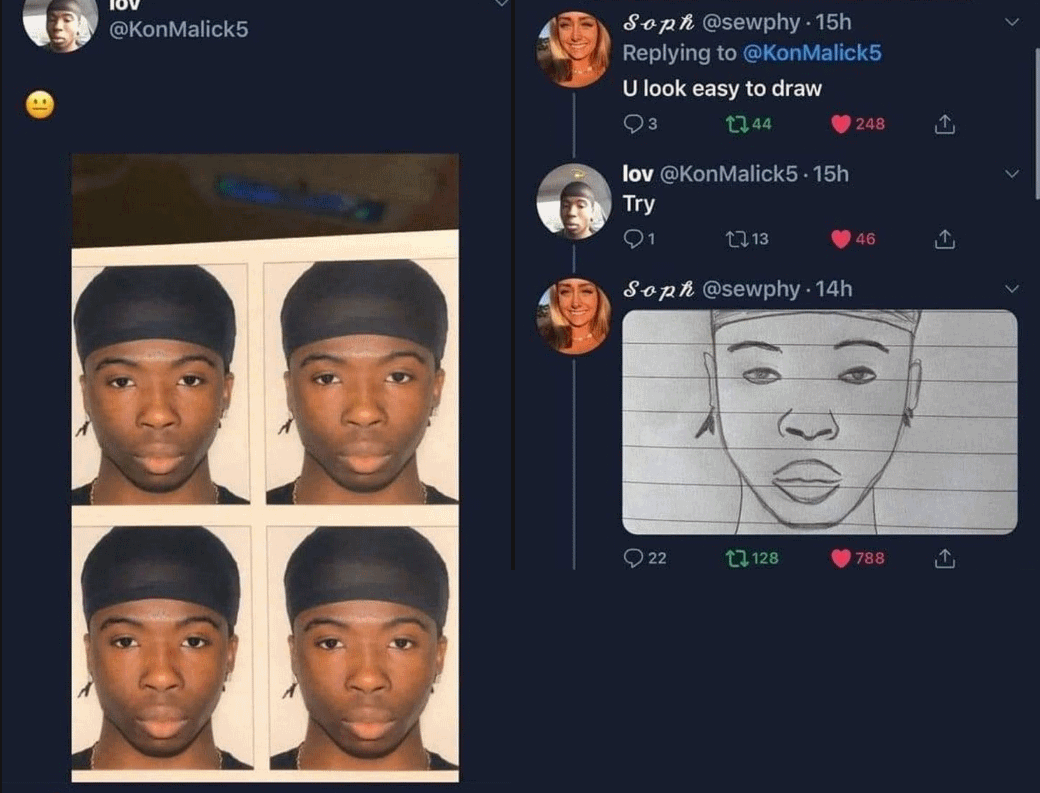The width and height of the screenshot is (1040, 793).
Task: Open options chevron on the 15h Soph tweet
Action: coord(1012,21)
